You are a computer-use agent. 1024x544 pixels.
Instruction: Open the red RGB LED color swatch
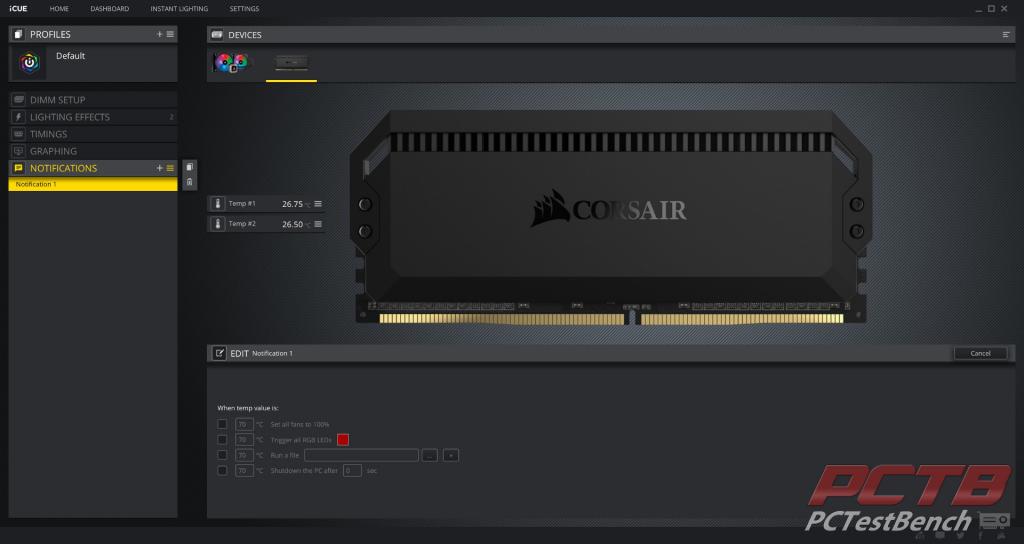pos(343,440)
